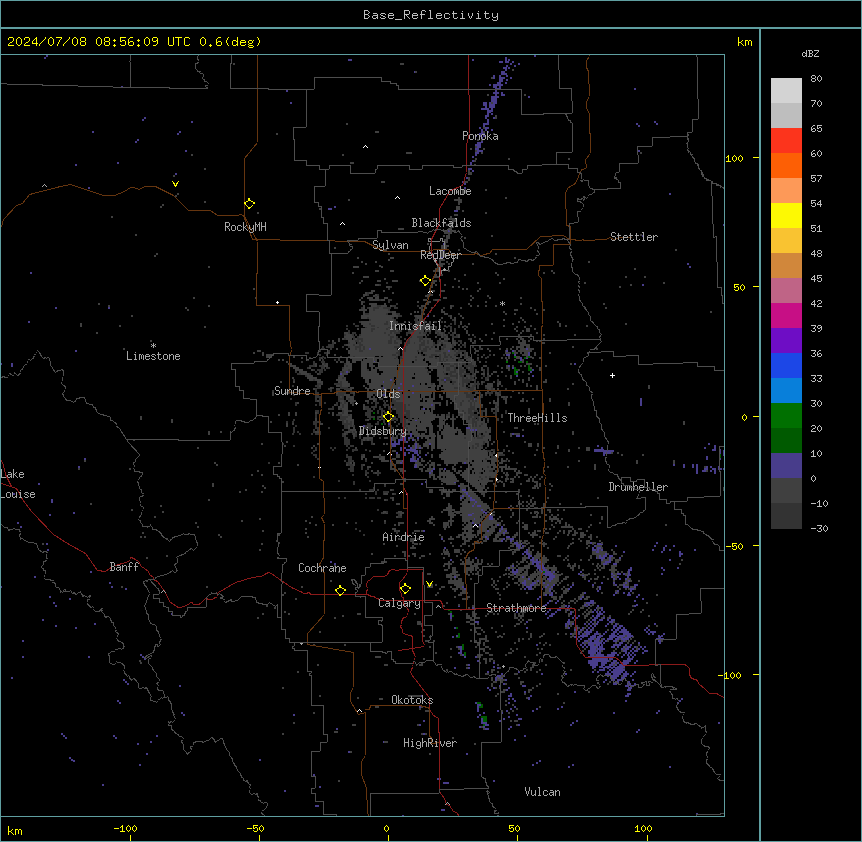
Task: Click the Airdrie label
Action: (403, 537)
